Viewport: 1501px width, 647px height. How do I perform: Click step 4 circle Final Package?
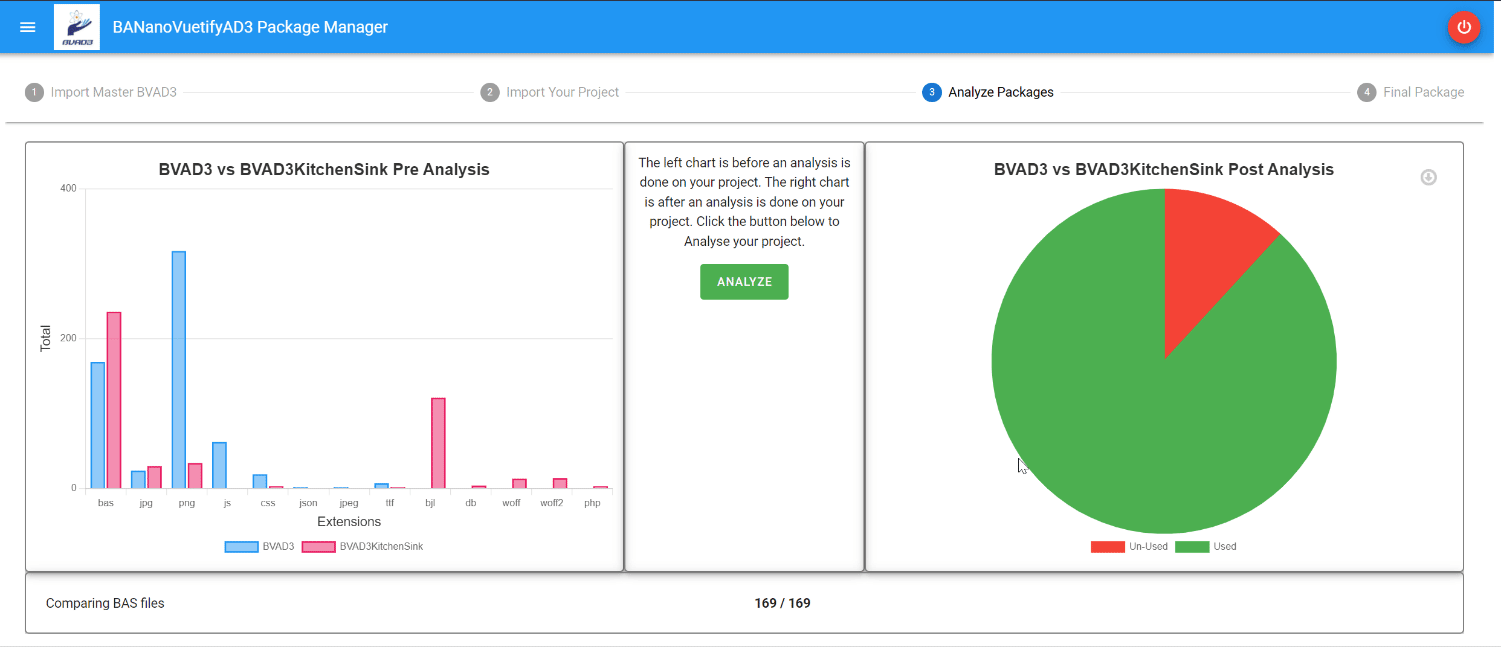1367,92
